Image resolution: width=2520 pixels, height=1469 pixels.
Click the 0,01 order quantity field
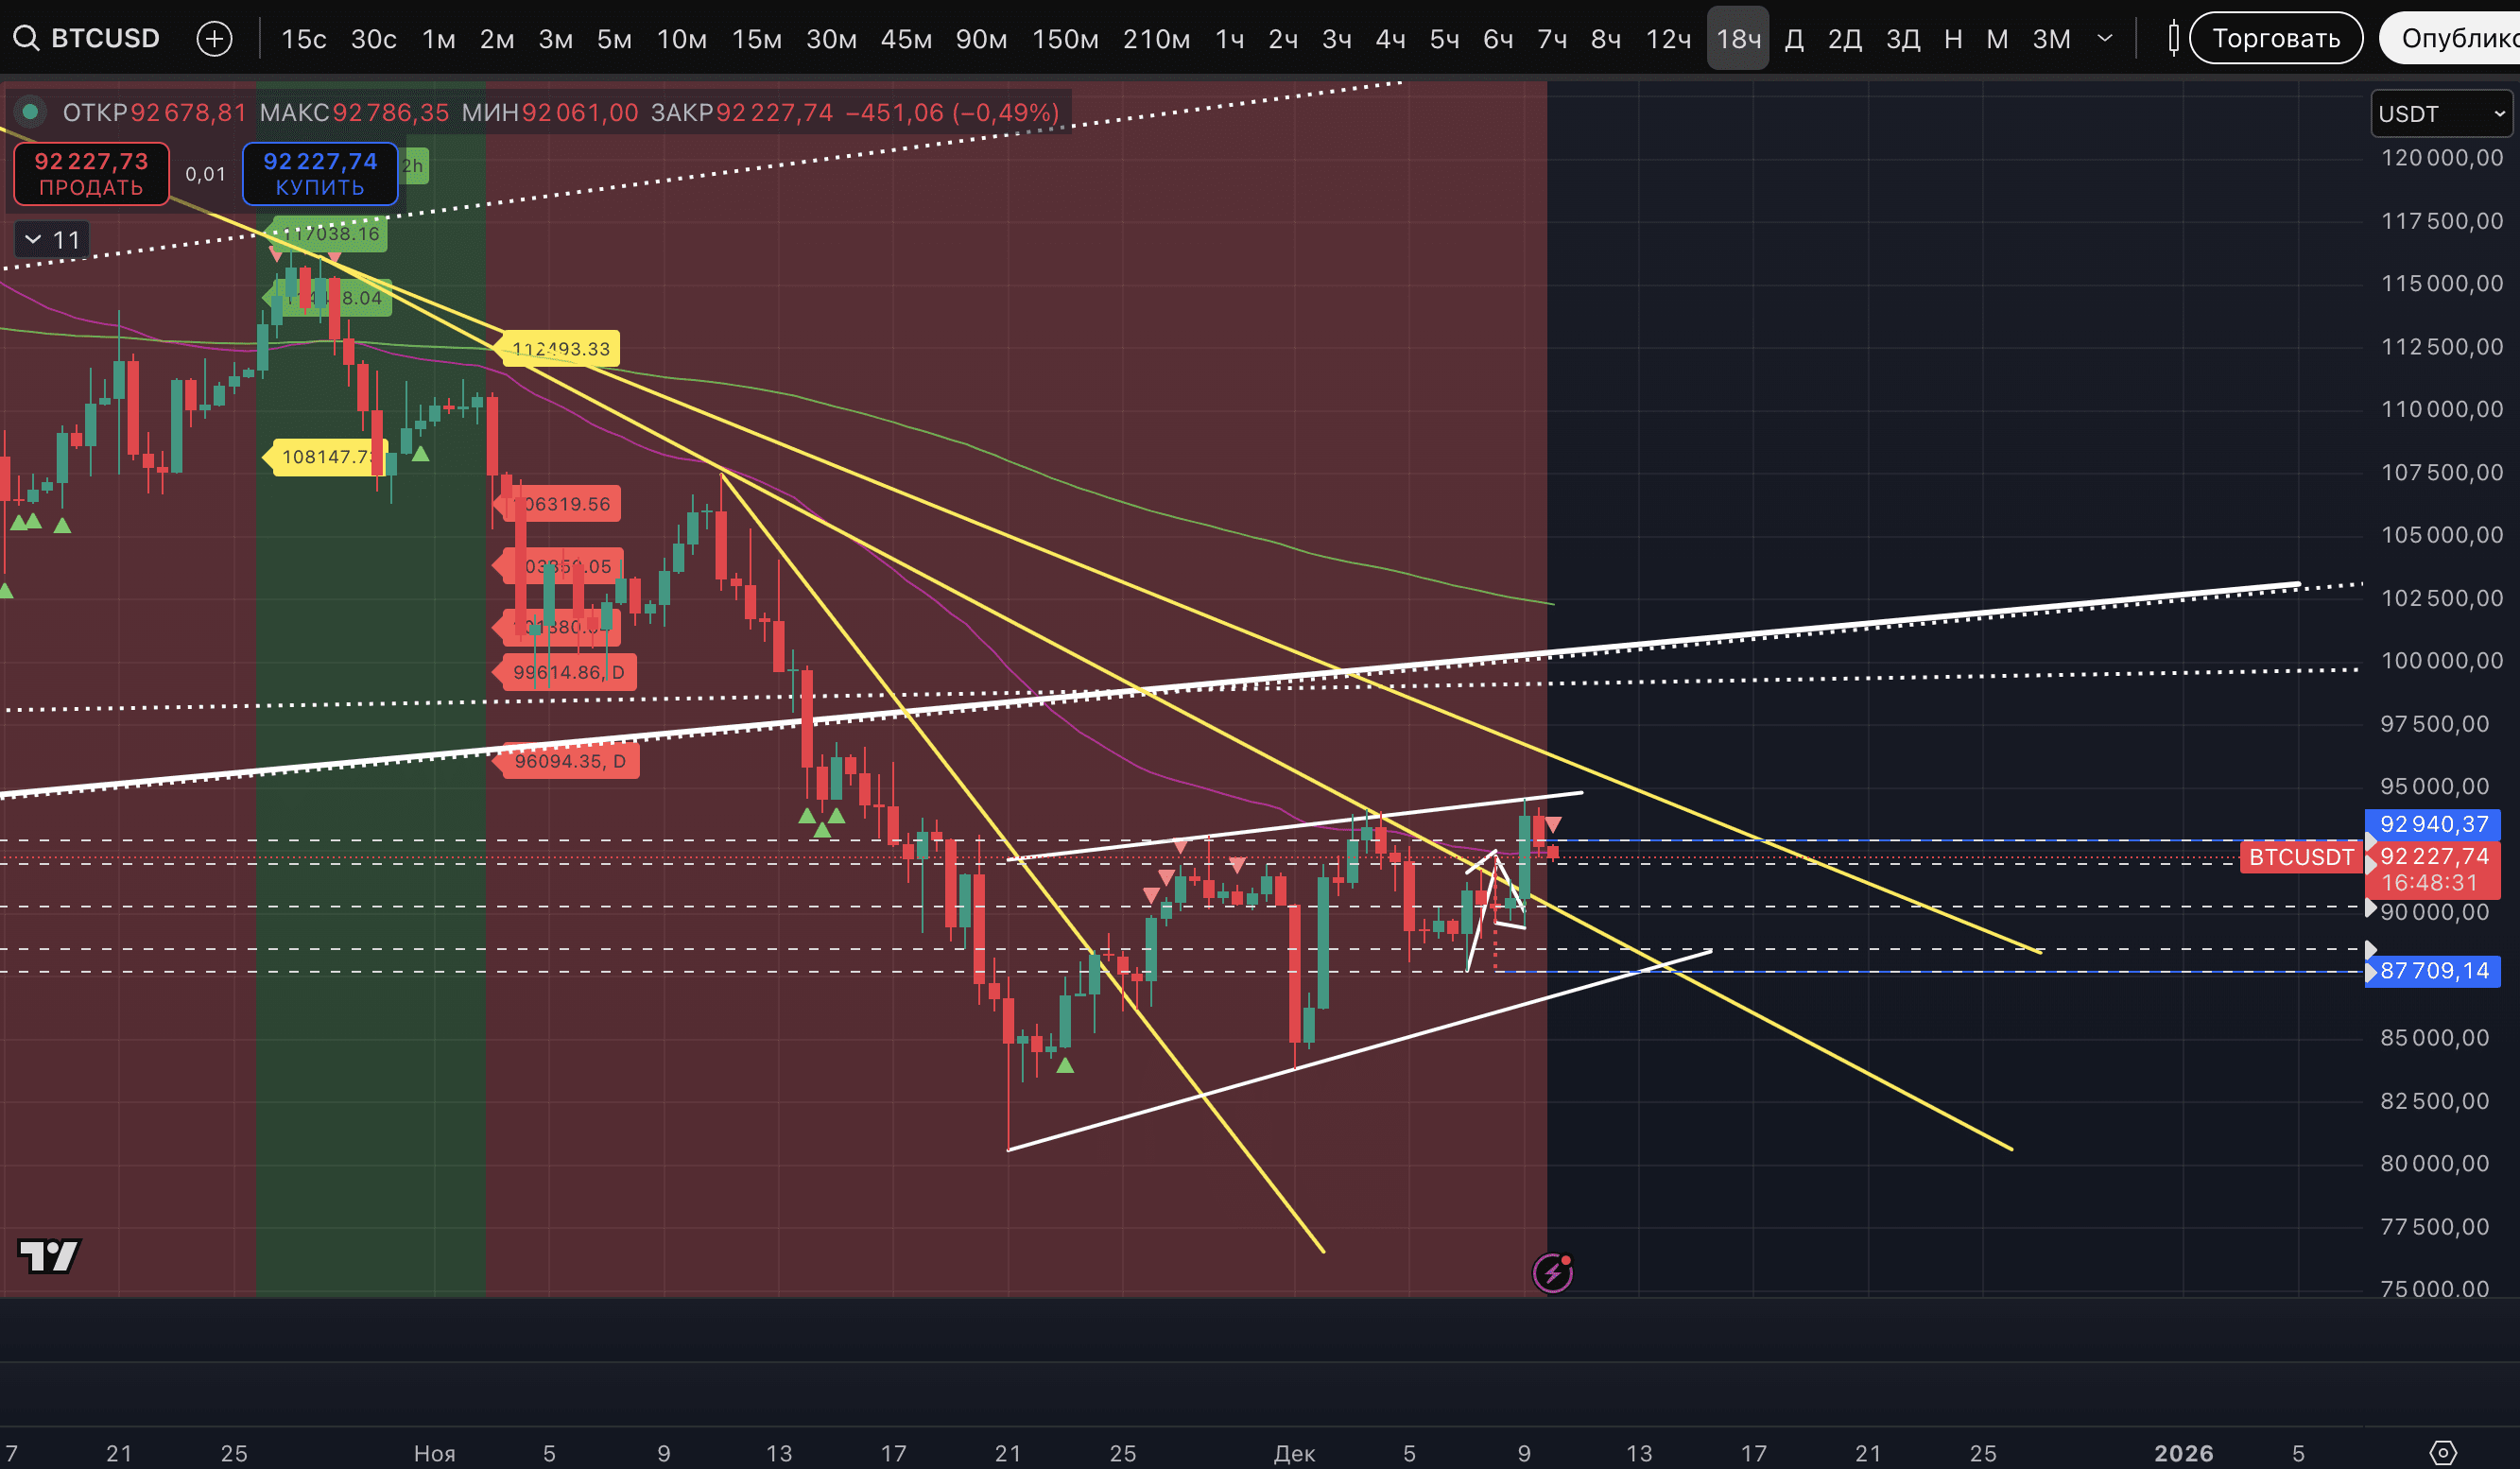[205, 174]
